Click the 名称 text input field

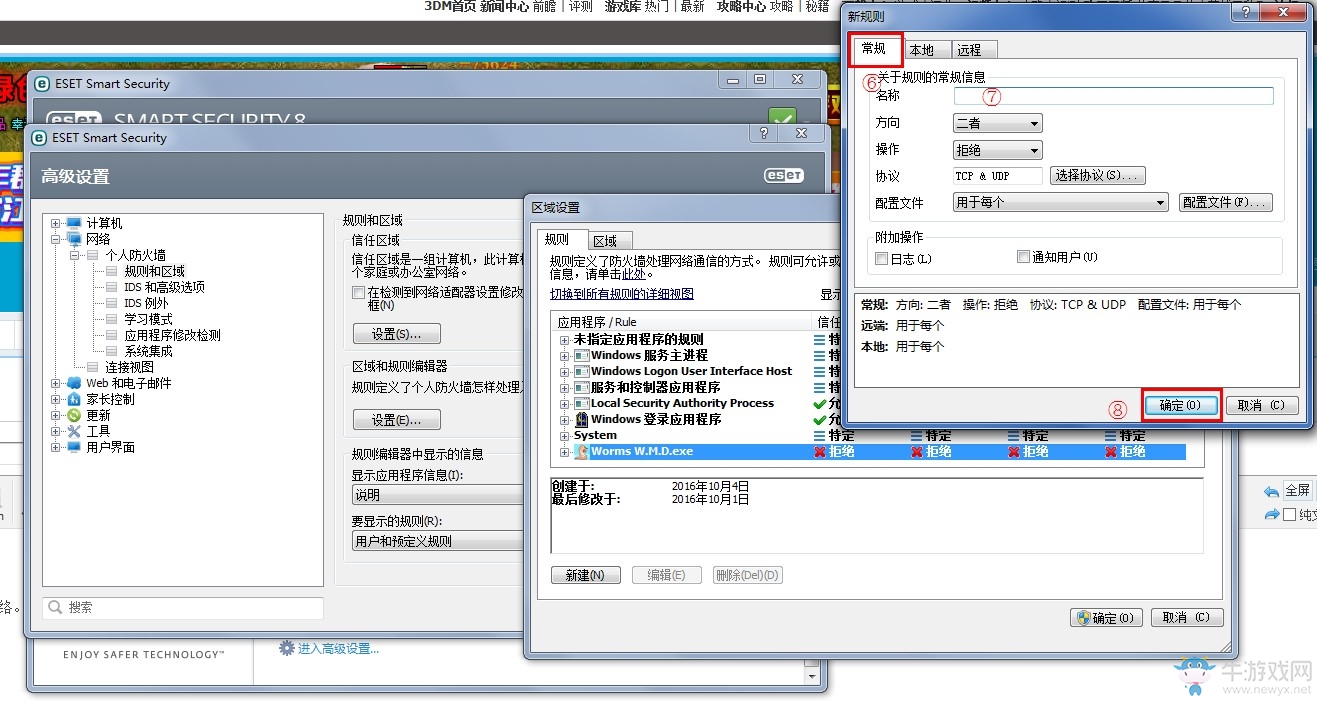coord(1113,96)
